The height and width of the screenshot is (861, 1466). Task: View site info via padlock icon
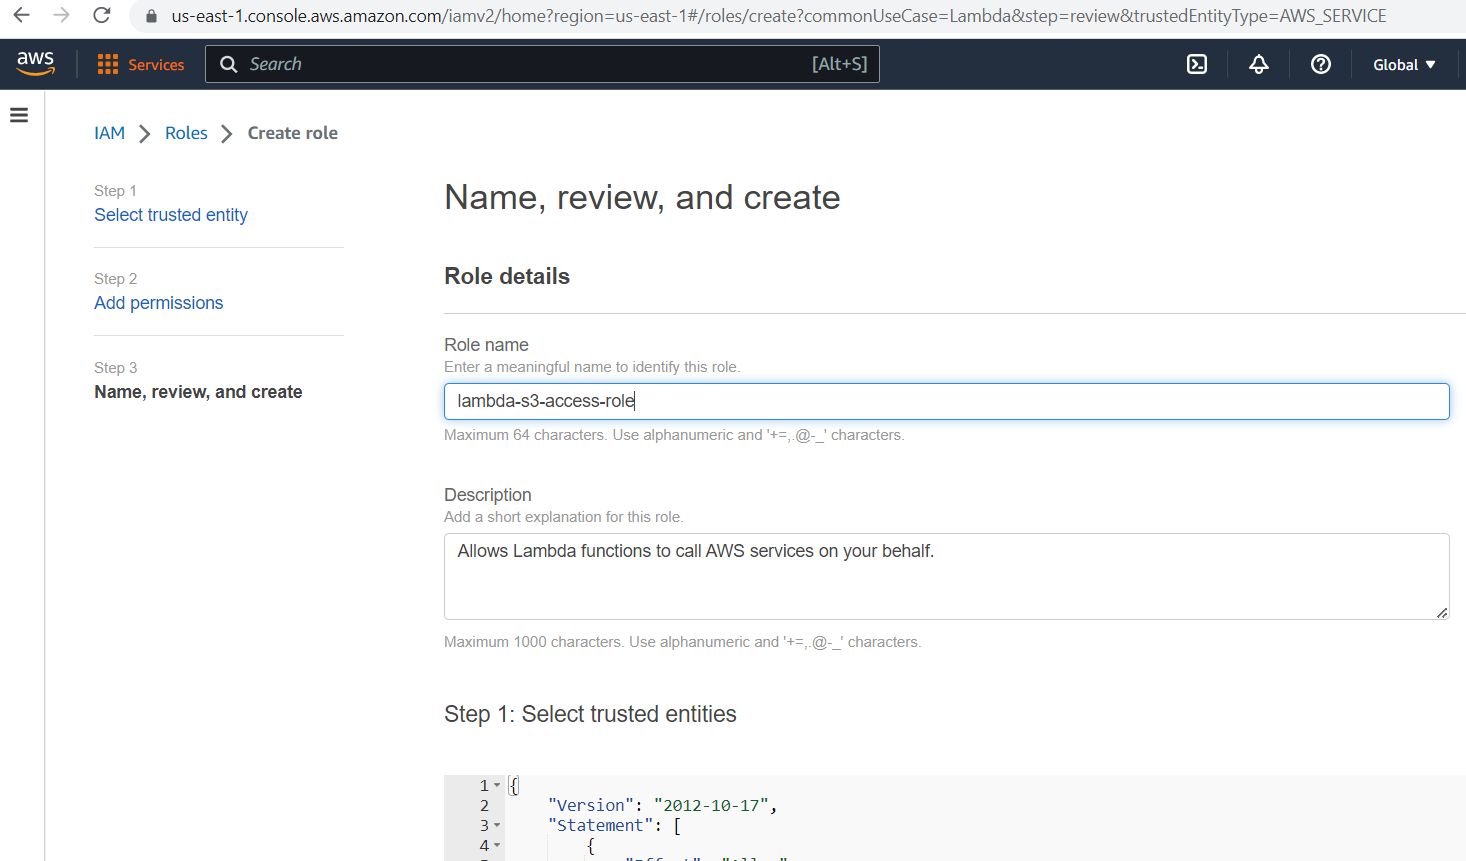pyautogui.click(x=152, y=16)
